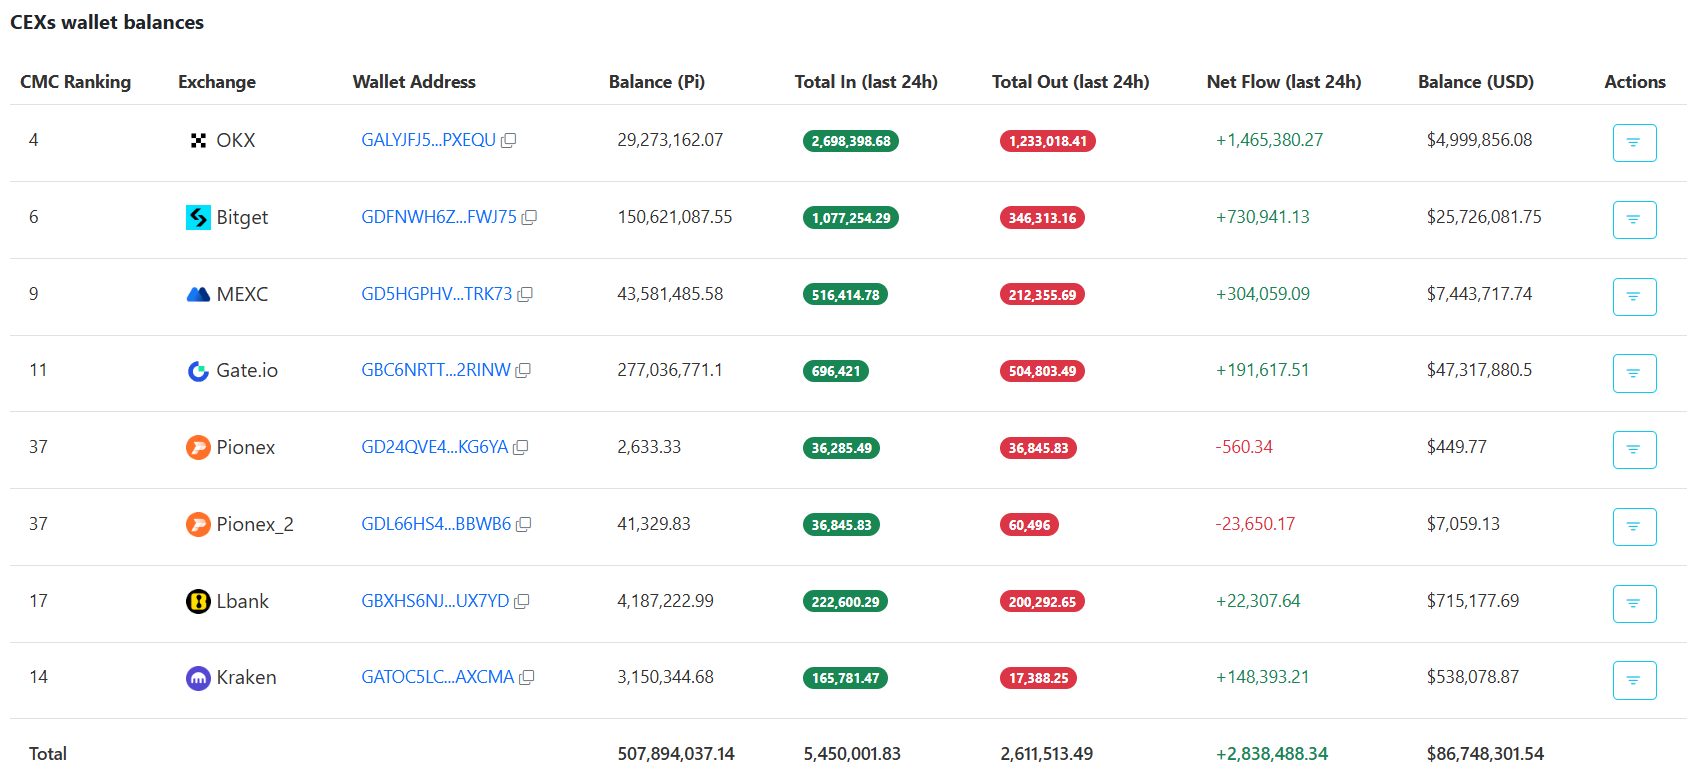Open Pionex wallet GD24QVE4...KG6YA link
The height and width of the screenshot is (777, 1687).
tap(434, 447)
